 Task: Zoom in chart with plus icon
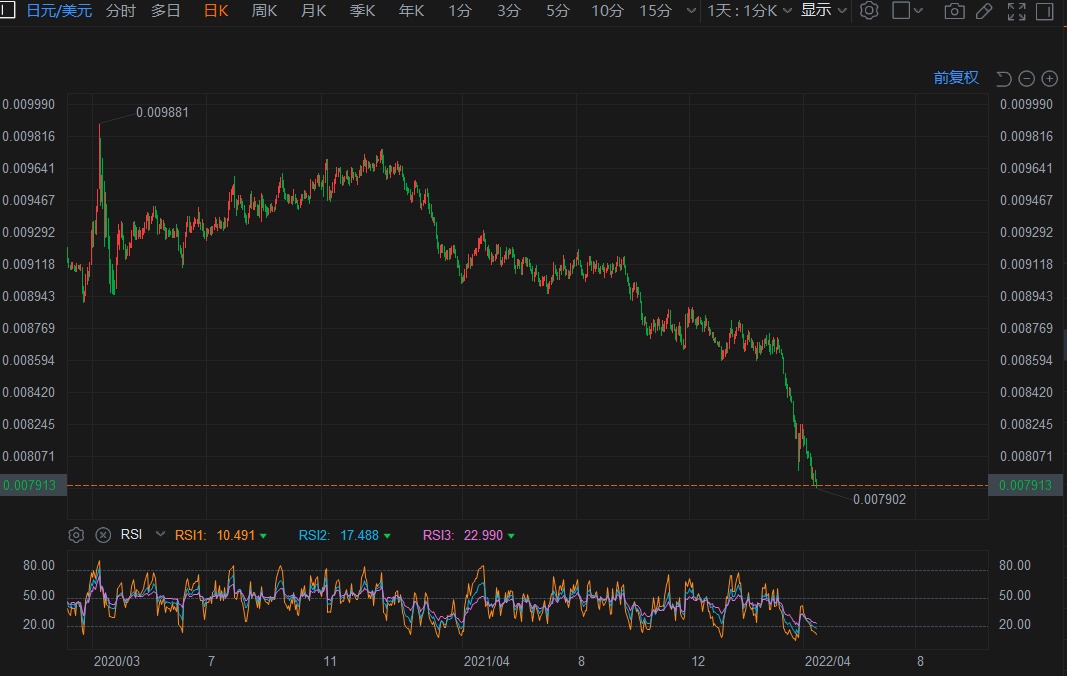click(x=1049, y=78)
